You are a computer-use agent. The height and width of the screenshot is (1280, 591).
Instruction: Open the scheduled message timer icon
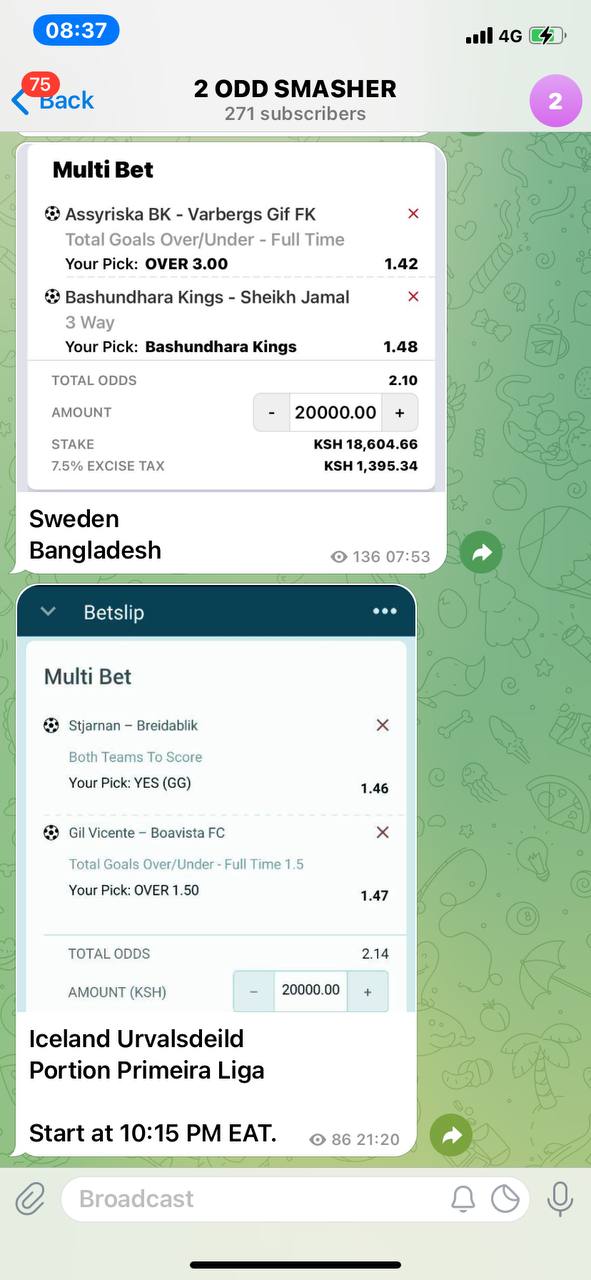click(x=505, y=1198)
